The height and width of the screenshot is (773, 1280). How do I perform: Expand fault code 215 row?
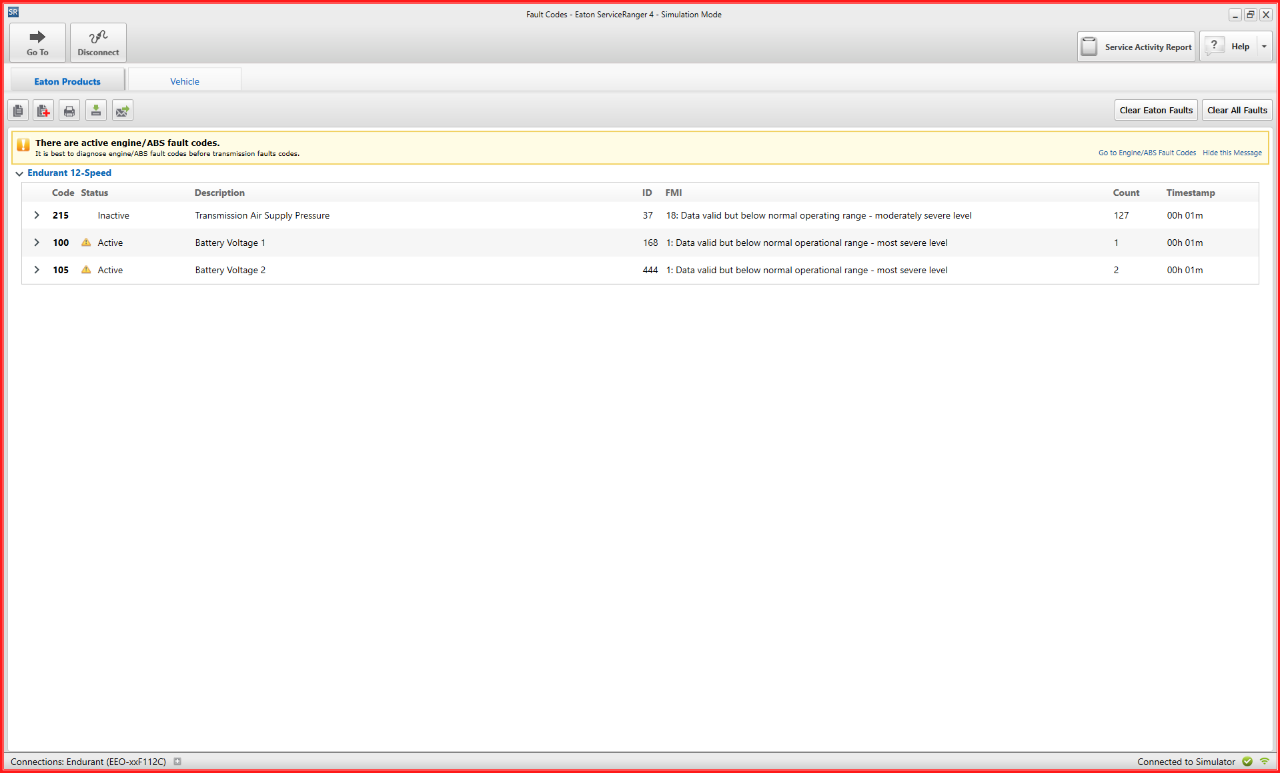click(x=37, y=216)
